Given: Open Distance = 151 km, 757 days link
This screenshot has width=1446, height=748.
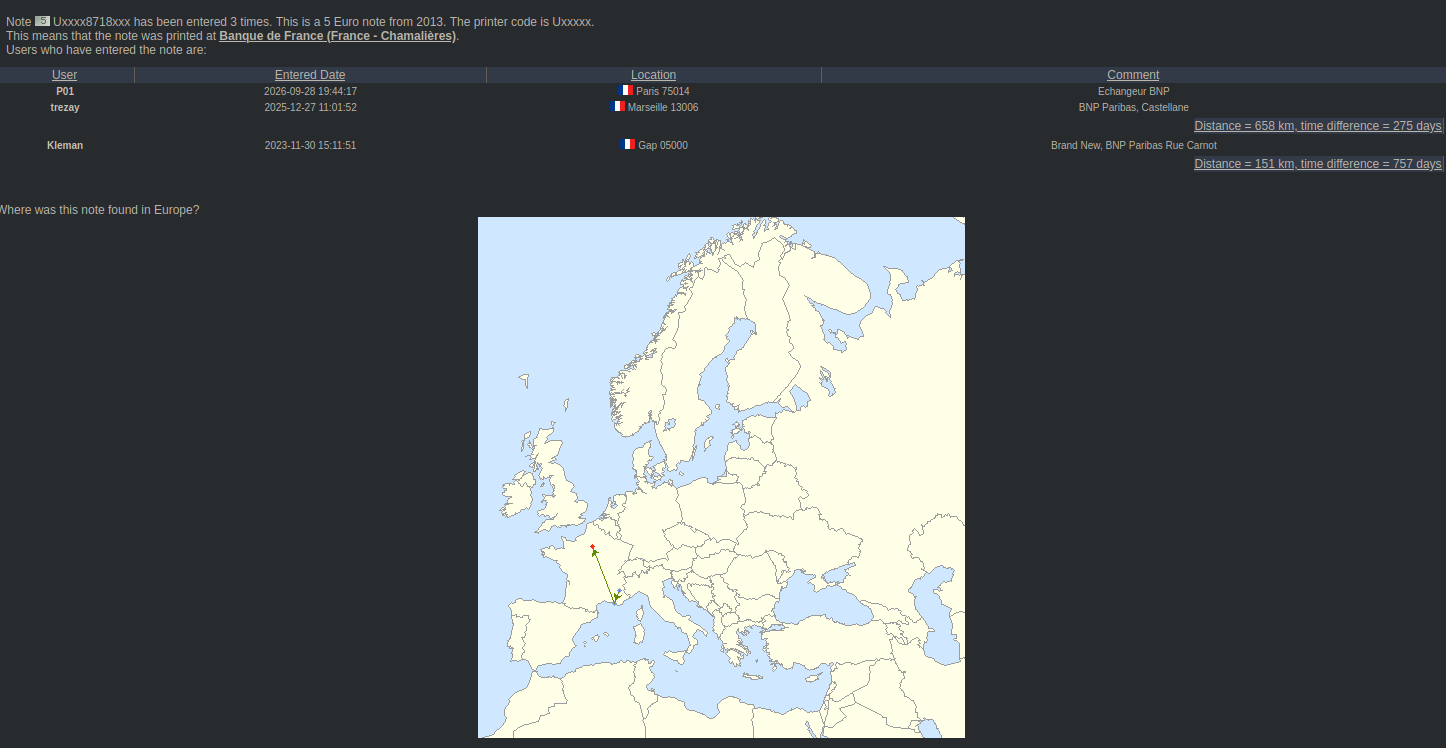Looking at the screenshot, I should [1318, 164].
